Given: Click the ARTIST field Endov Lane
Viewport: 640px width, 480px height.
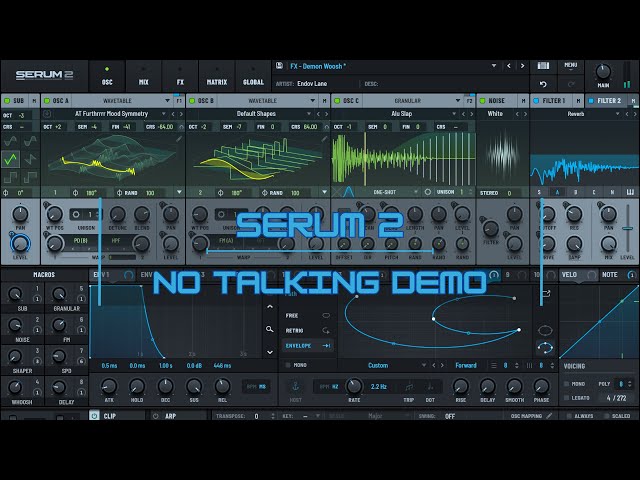Looking at the screenshot, I should point(312,84).
